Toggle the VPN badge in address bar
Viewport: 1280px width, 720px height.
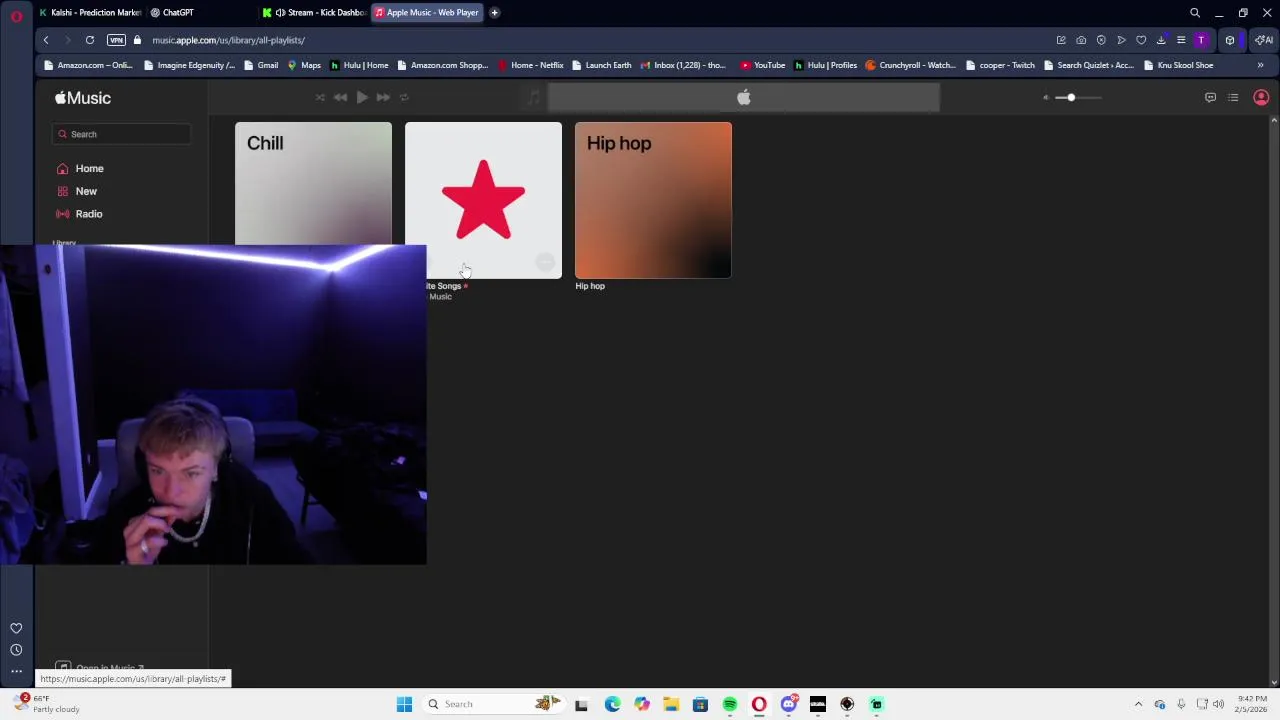point(116,40)
